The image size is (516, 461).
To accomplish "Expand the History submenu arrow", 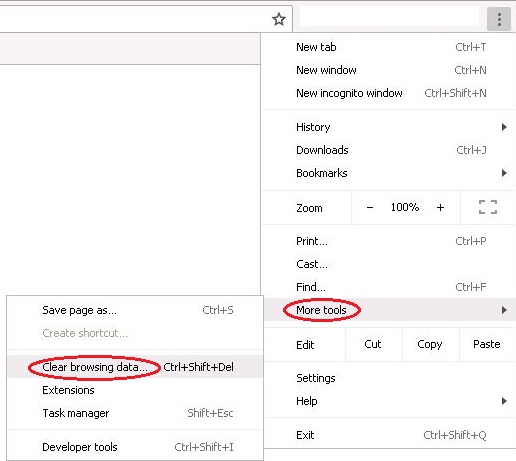I will click(504, 127).
